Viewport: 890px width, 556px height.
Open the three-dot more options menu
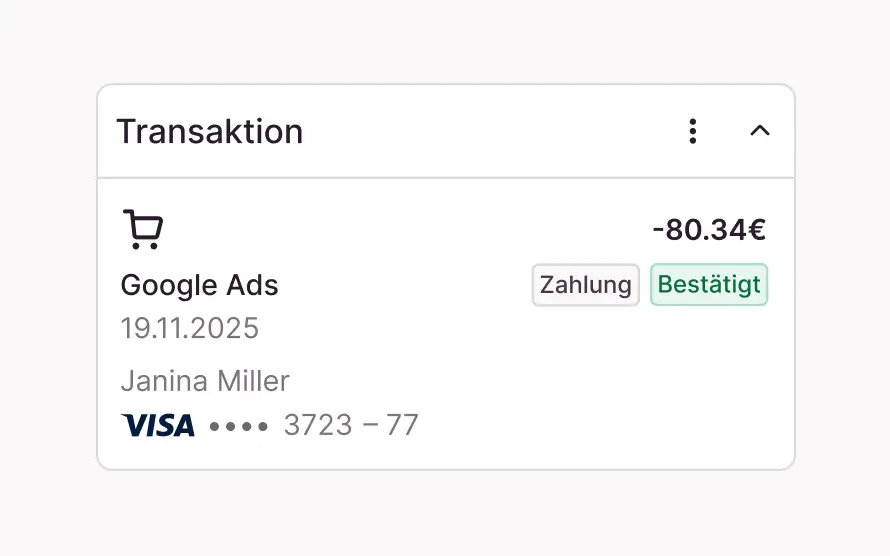[x=692, y=131]
